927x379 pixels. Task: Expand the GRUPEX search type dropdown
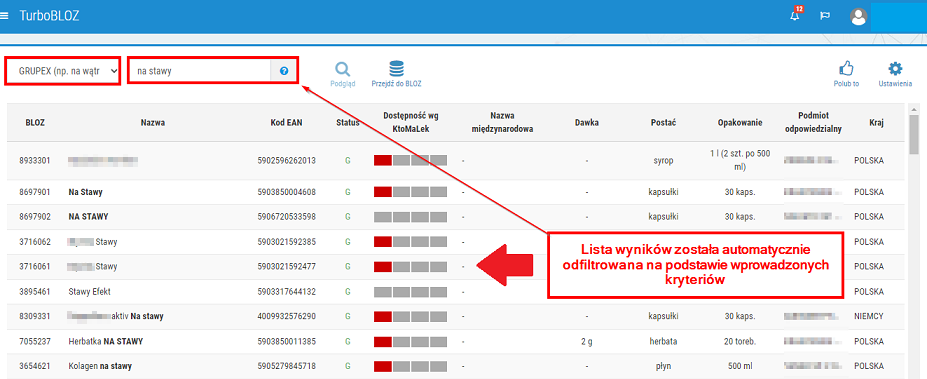tap(63, 71)
